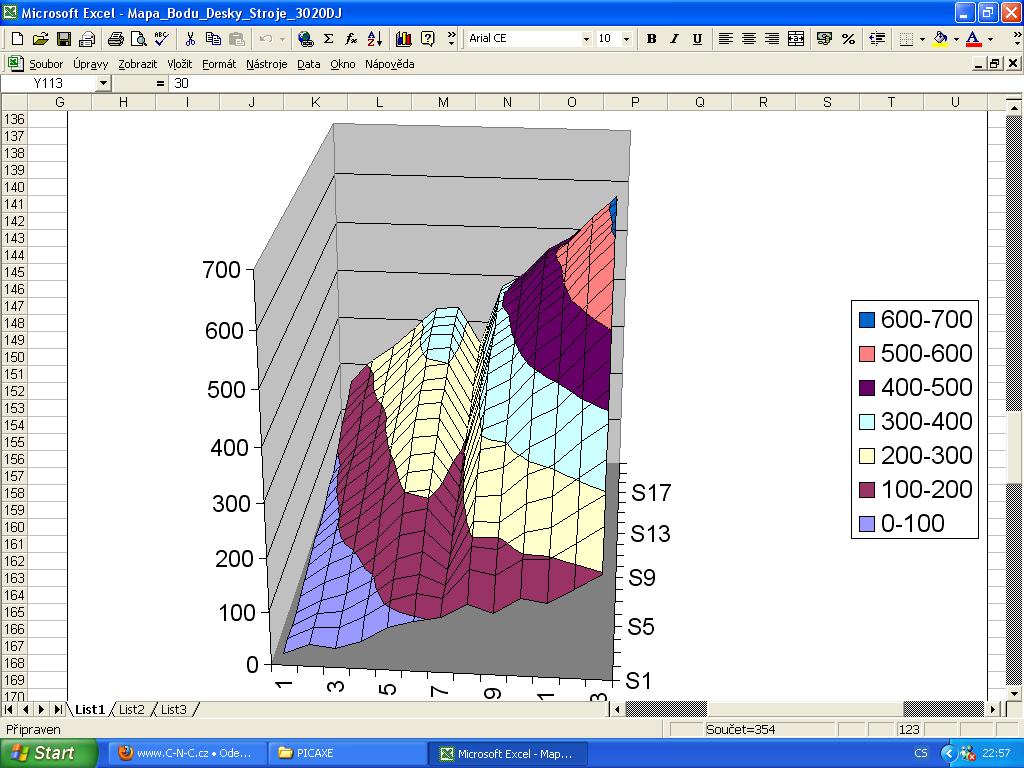Click the Sort Ascending A-Z icon

coord(375,39)
